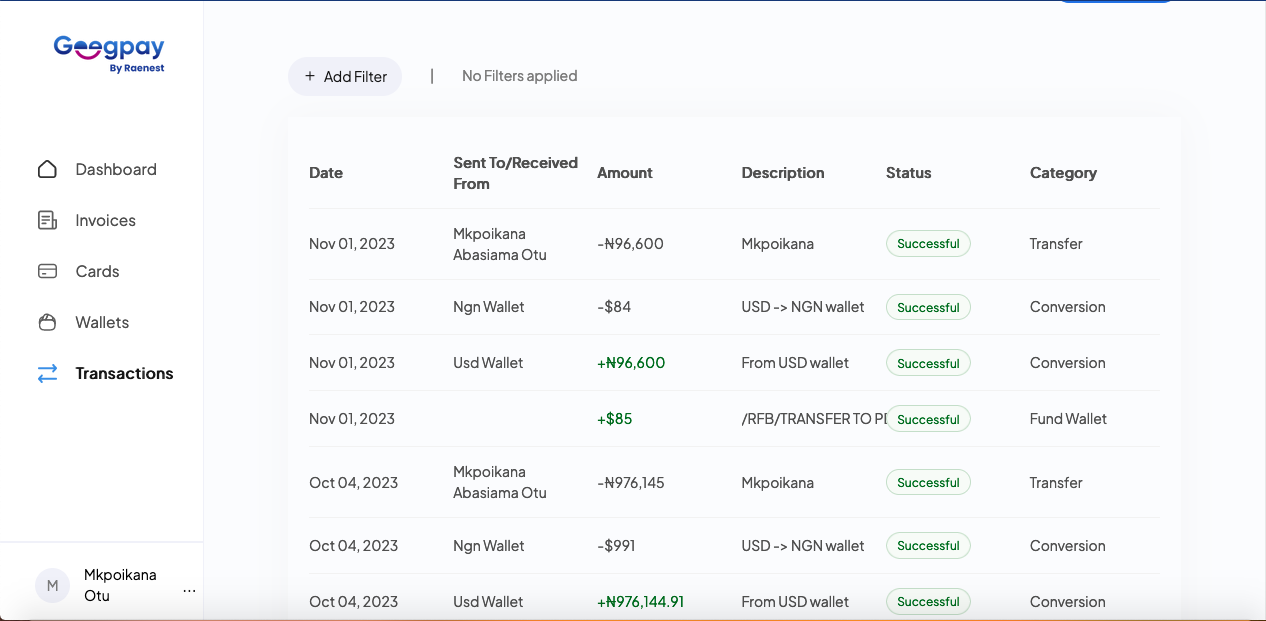The width and height of the screenshot is (1266, 621).
Task: Open the three-dot menu beside Mkpoikana Otu
Action: point(189,591)
